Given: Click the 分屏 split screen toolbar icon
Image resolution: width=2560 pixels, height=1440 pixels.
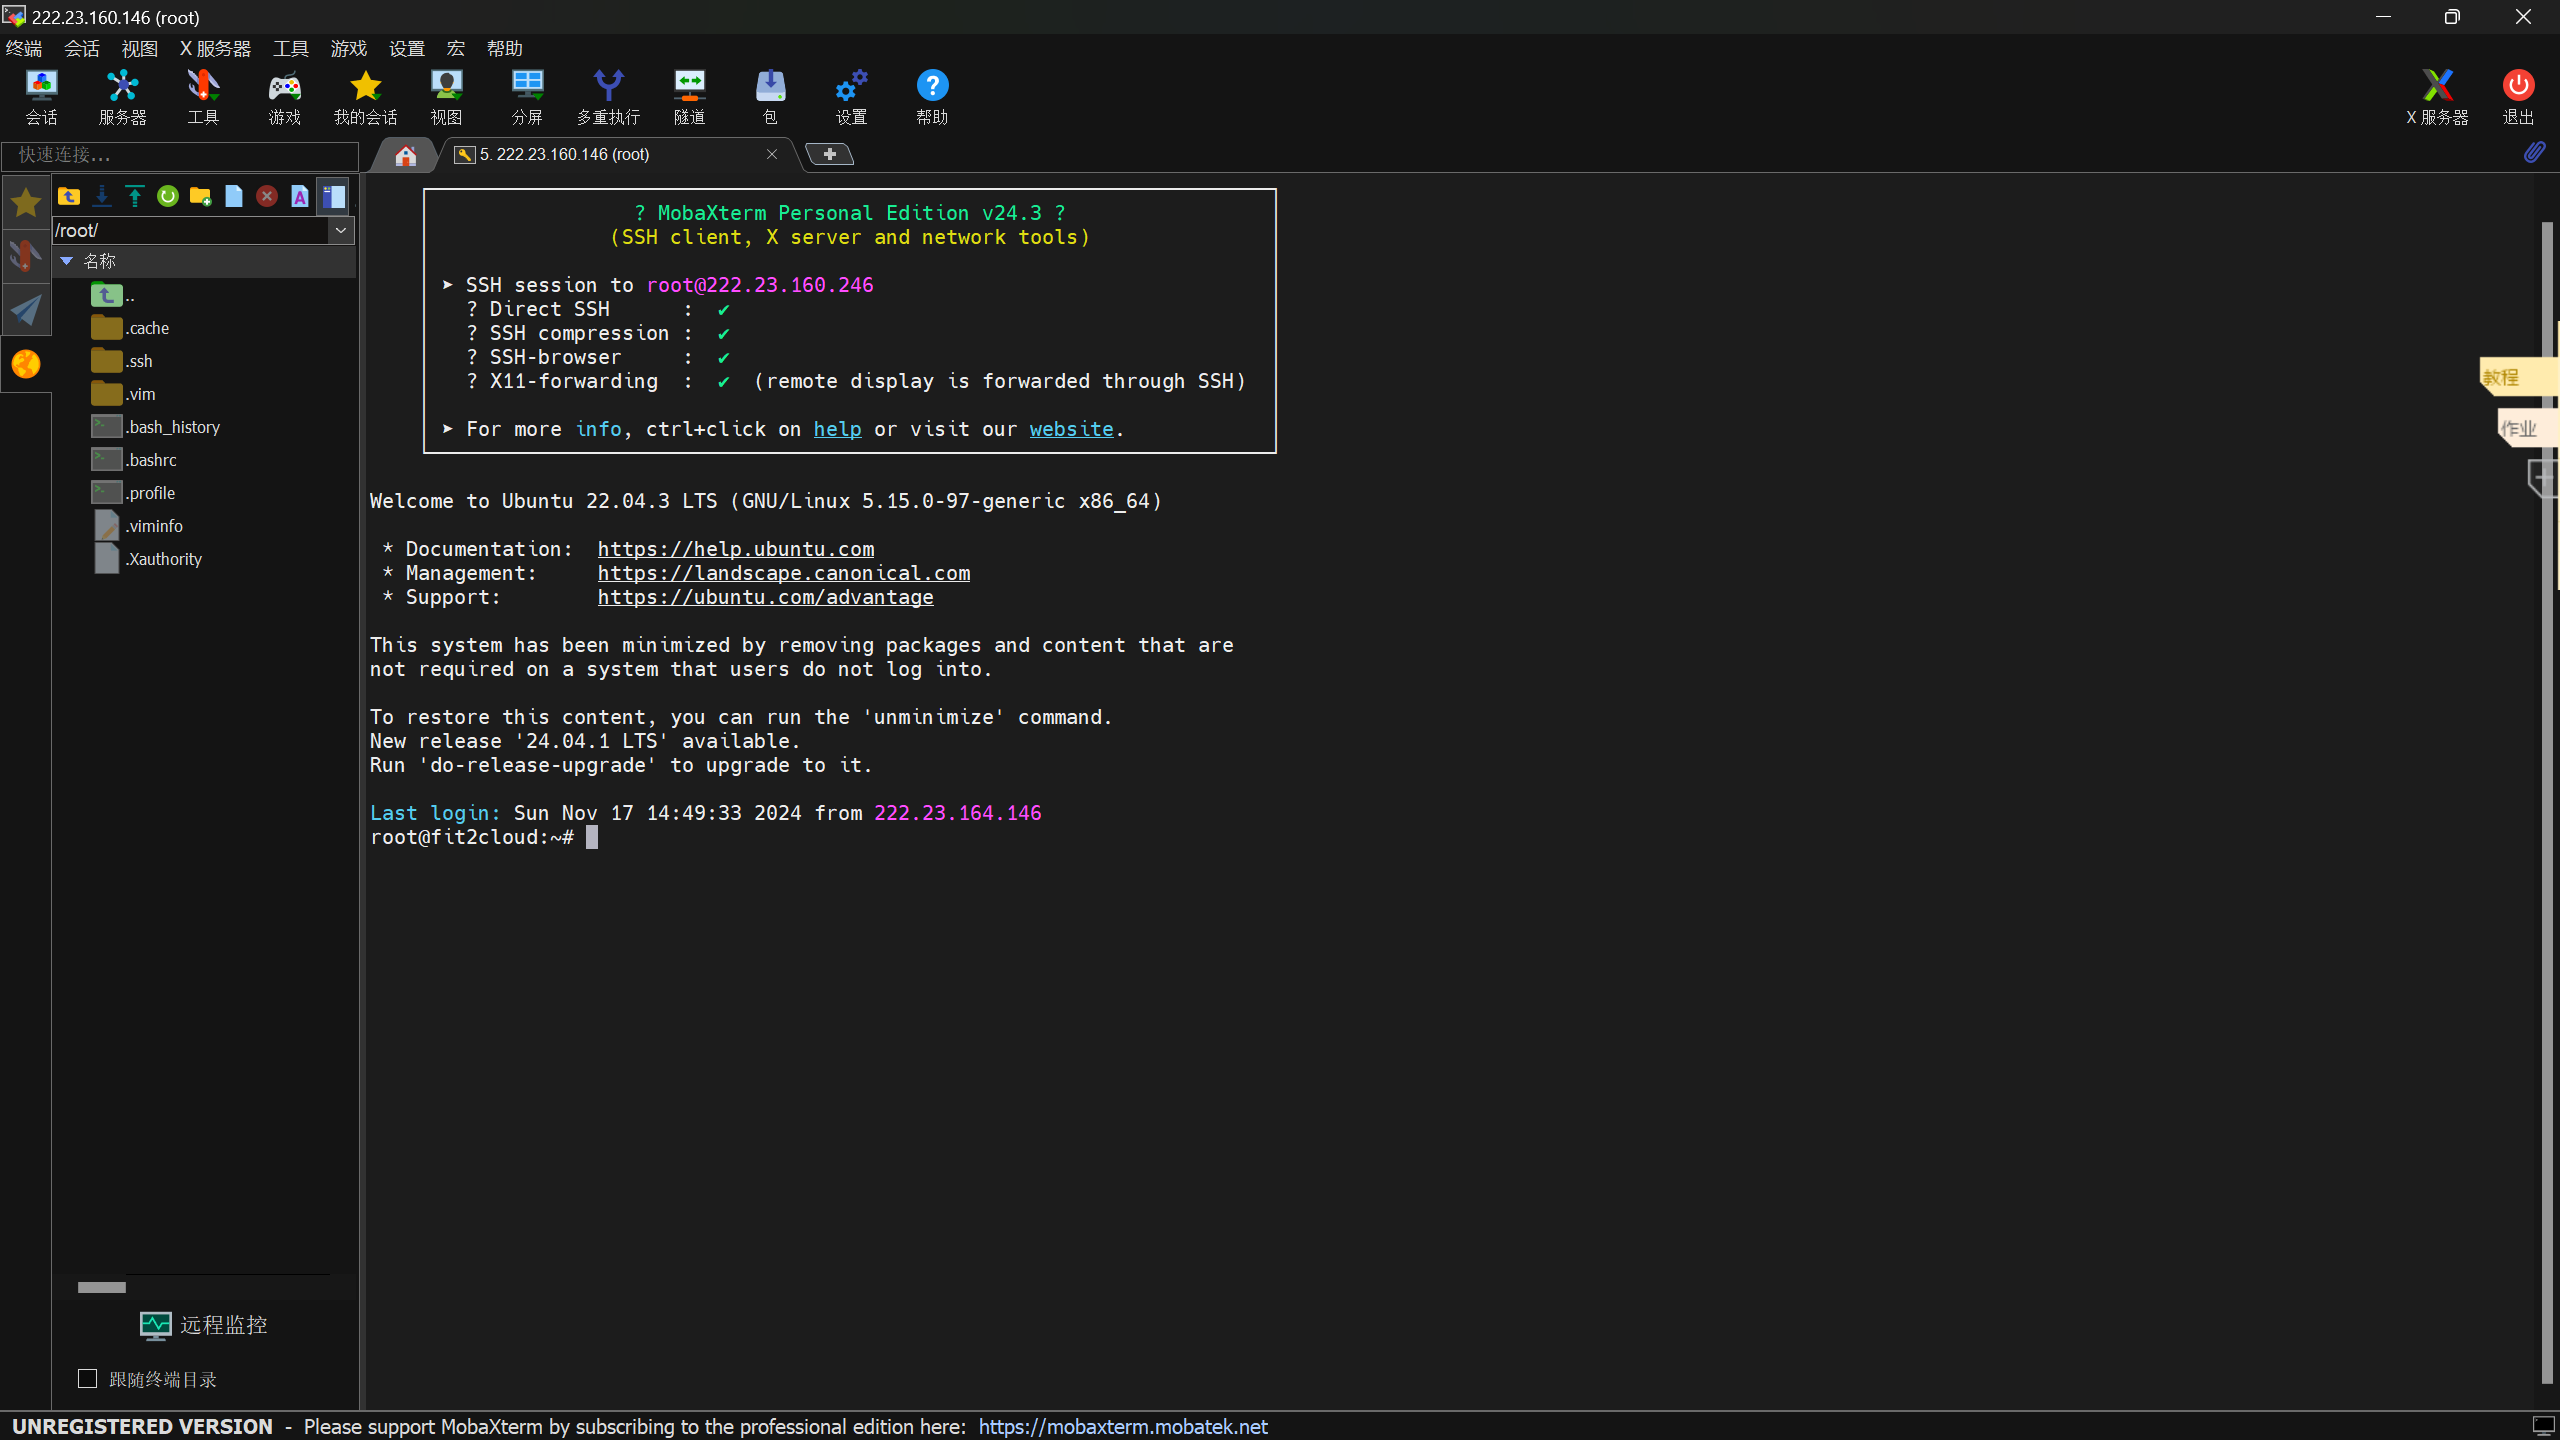Looking at the screenshot, I should tap(527, 97).
